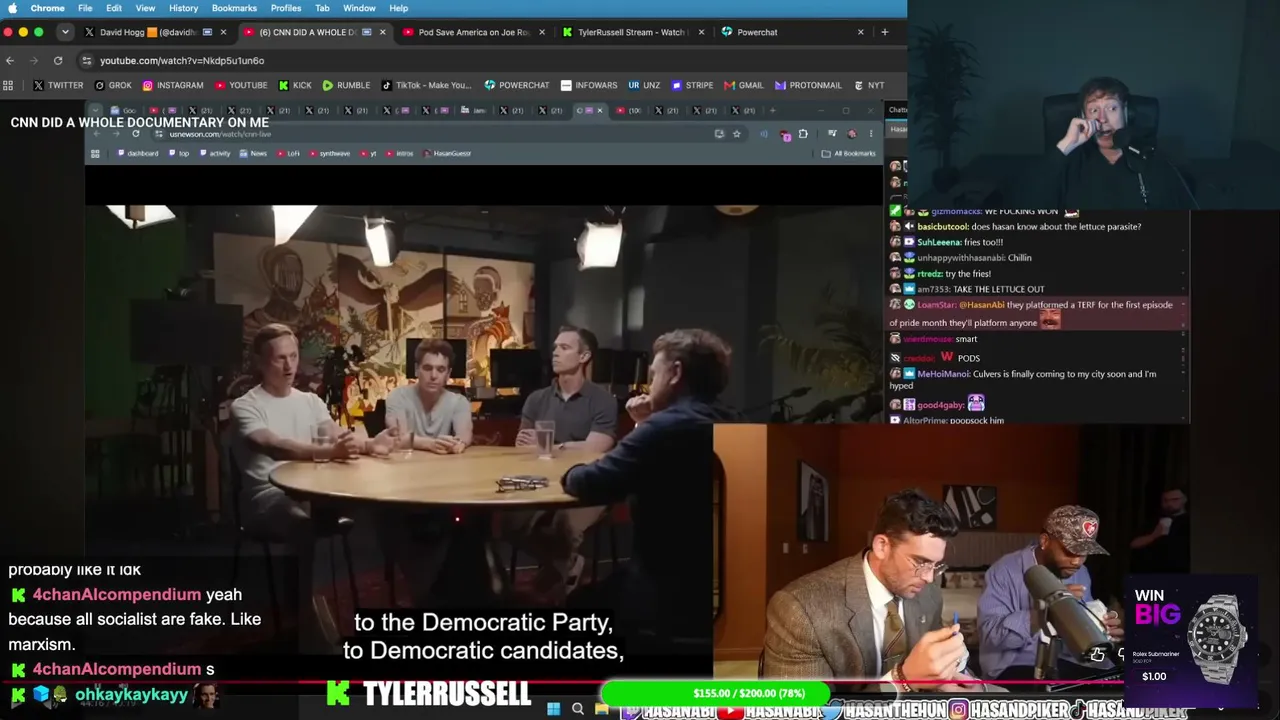1280x720 pixels.
Task: Open the HasanGuestr bookmark in inner browser
Action: 447,153
